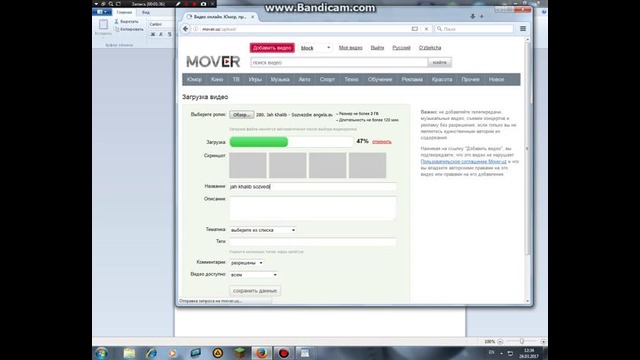Switch to Firefox in the taskbar
The width and height of the screenshot is (640, 360).
(262, 353)
